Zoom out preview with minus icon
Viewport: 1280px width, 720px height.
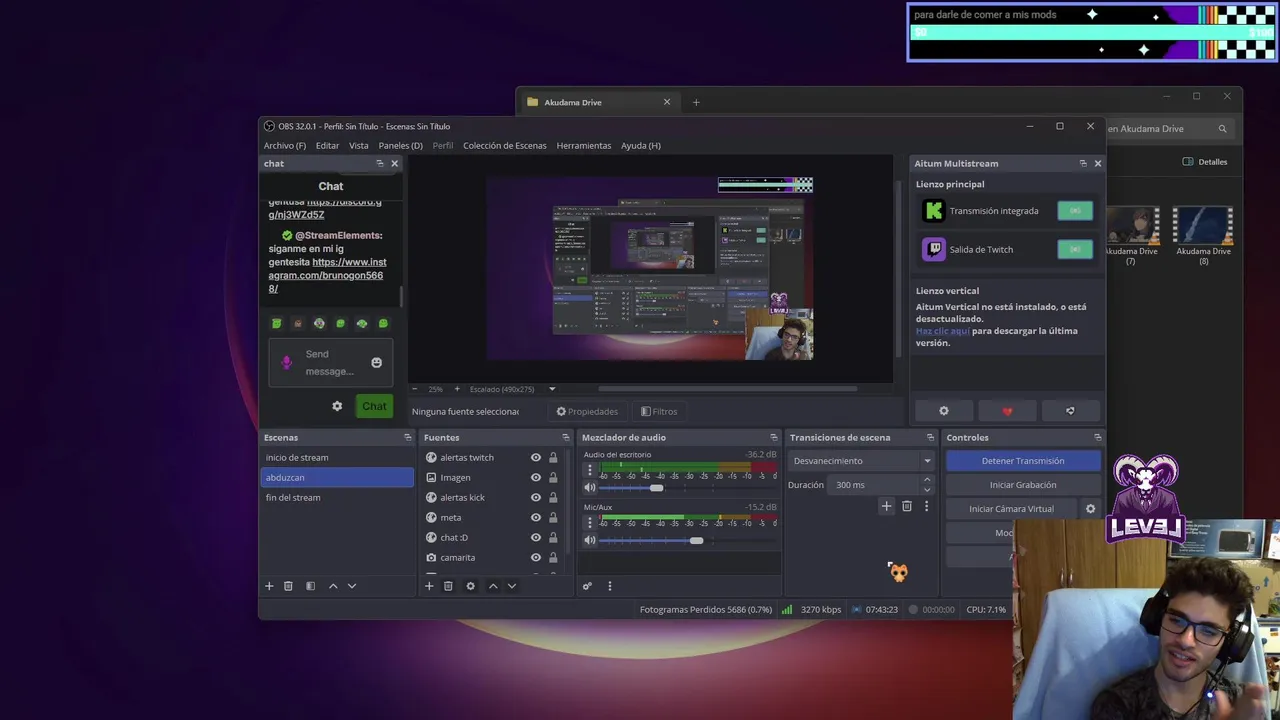pyautogui.click(x=415, y=389)
